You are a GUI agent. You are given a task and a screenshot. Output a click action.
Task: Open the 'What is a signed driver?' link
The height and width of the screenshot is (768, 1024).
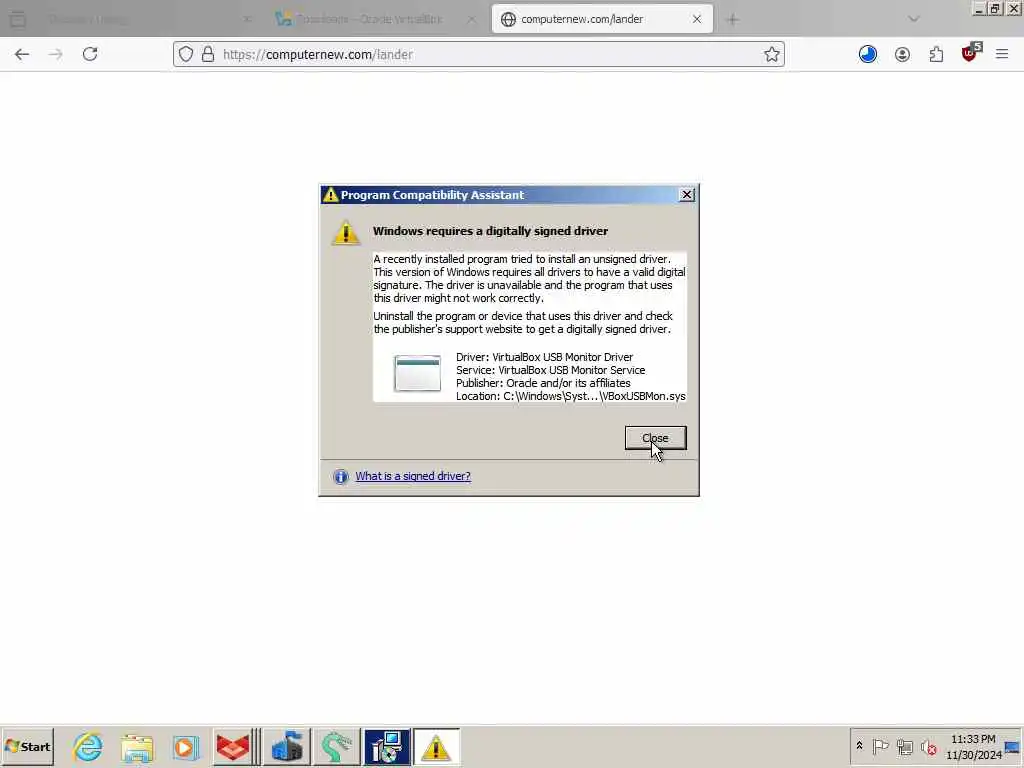[x=413, y=476]
